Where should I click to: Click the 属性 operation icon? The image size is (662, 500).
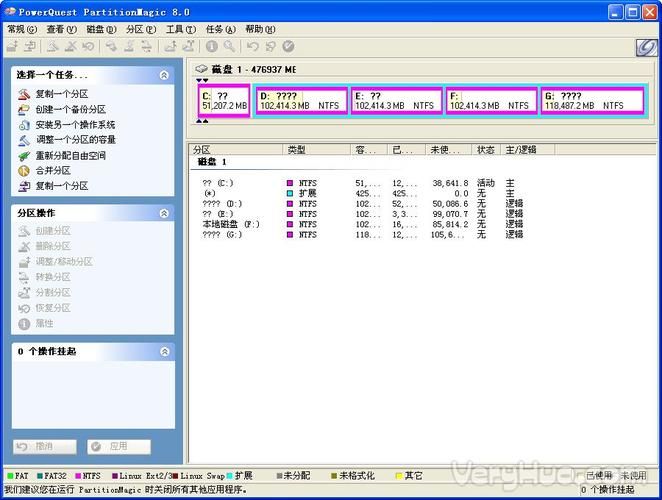(24, 323)
